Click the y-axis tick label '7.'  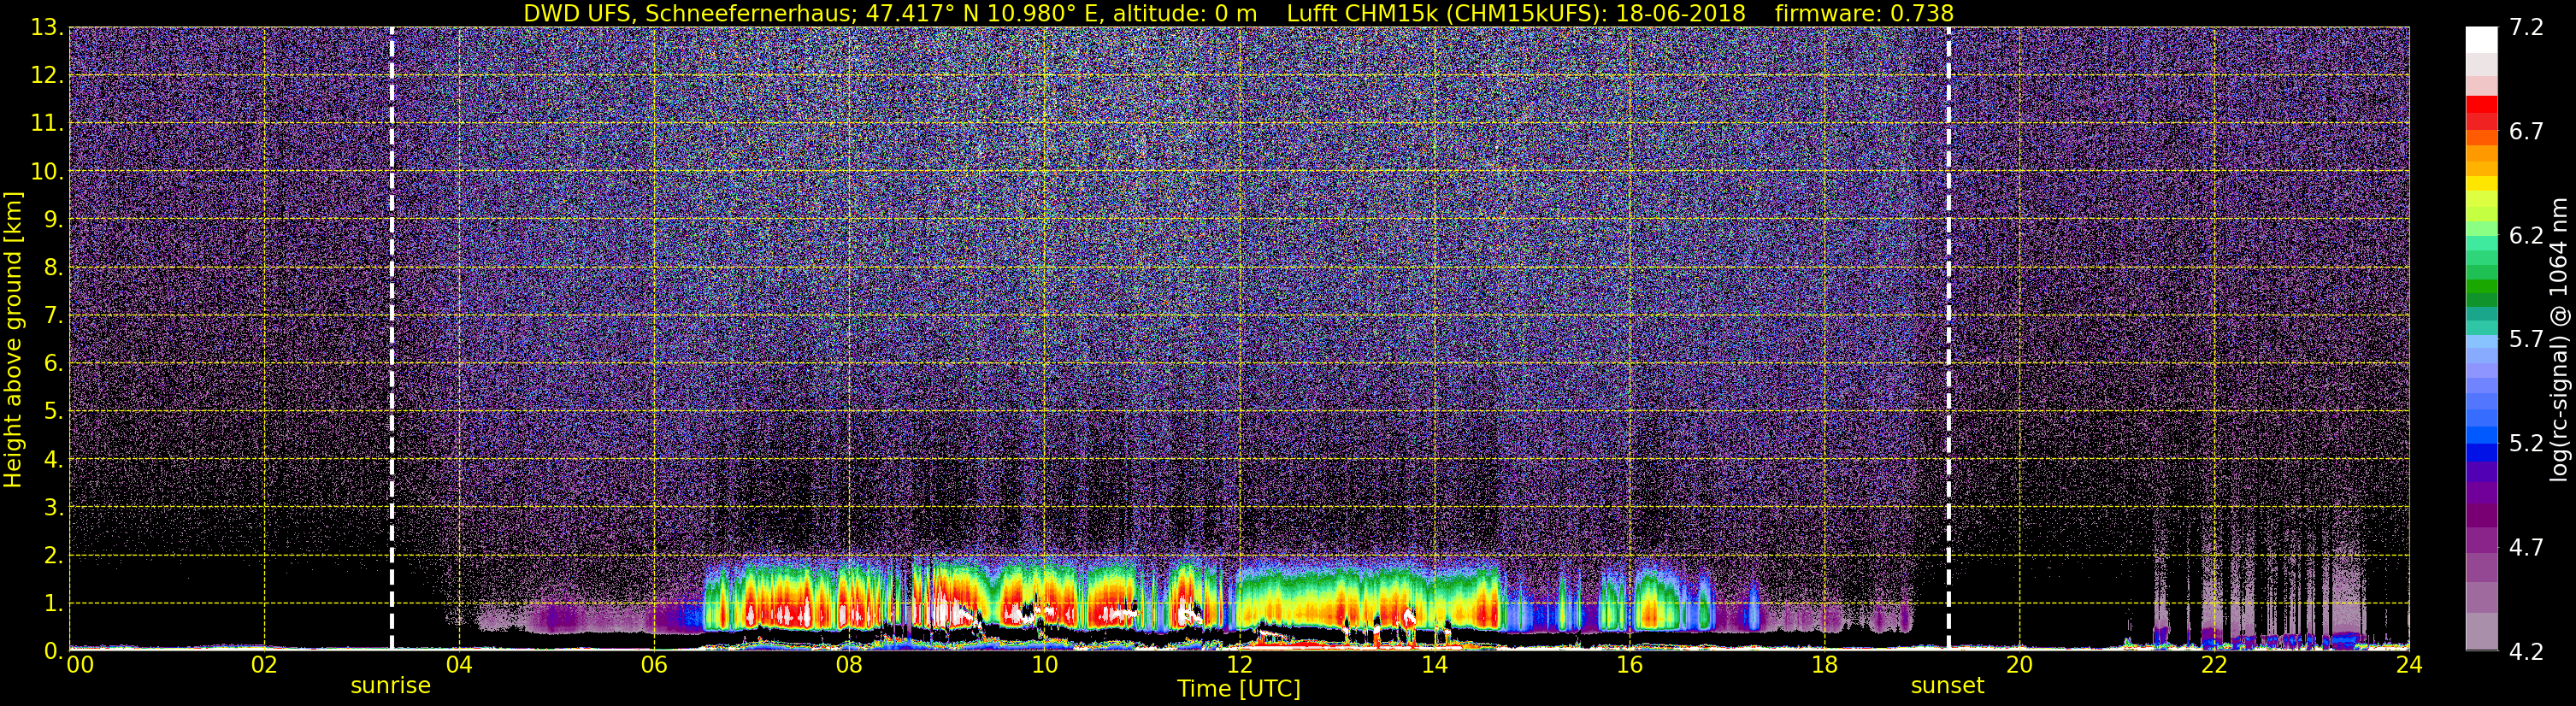tap(53, 316)
